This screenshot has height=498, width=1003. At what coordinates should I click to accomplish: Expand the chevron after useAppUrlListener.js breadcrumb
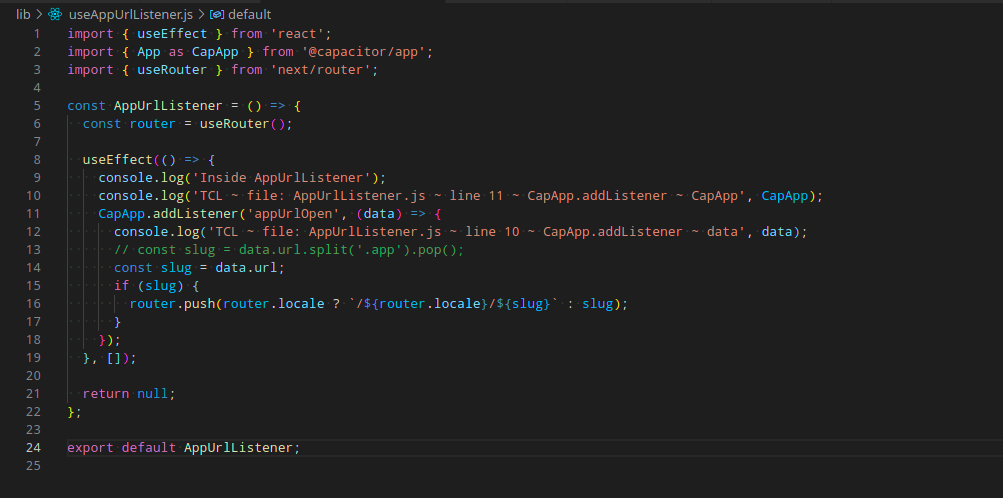[201, 14]
